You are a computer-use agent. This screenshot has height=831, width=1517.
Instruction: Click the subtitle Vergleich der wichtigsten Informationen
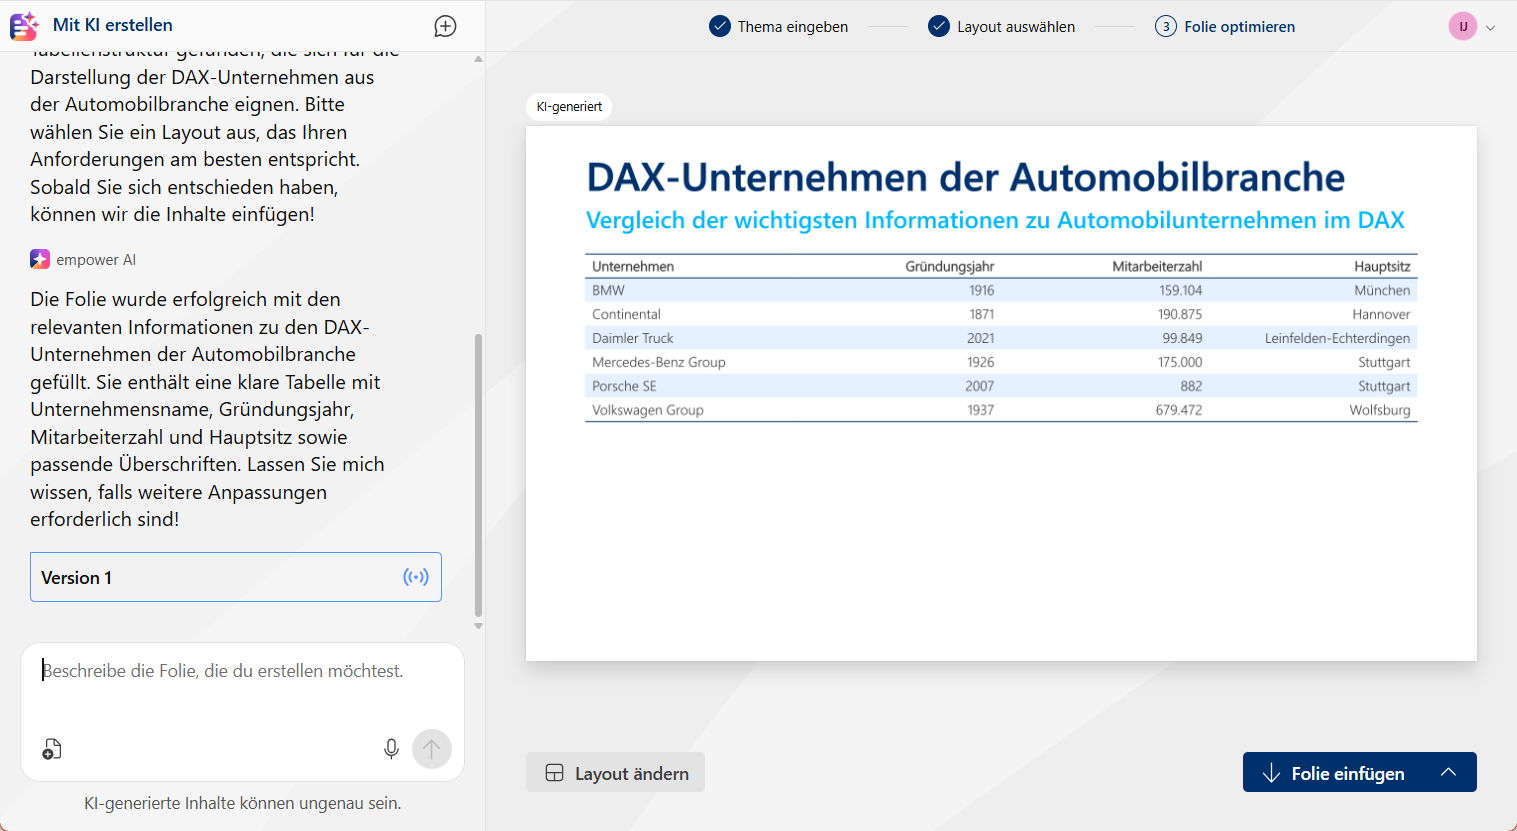[x=995, y=220]
